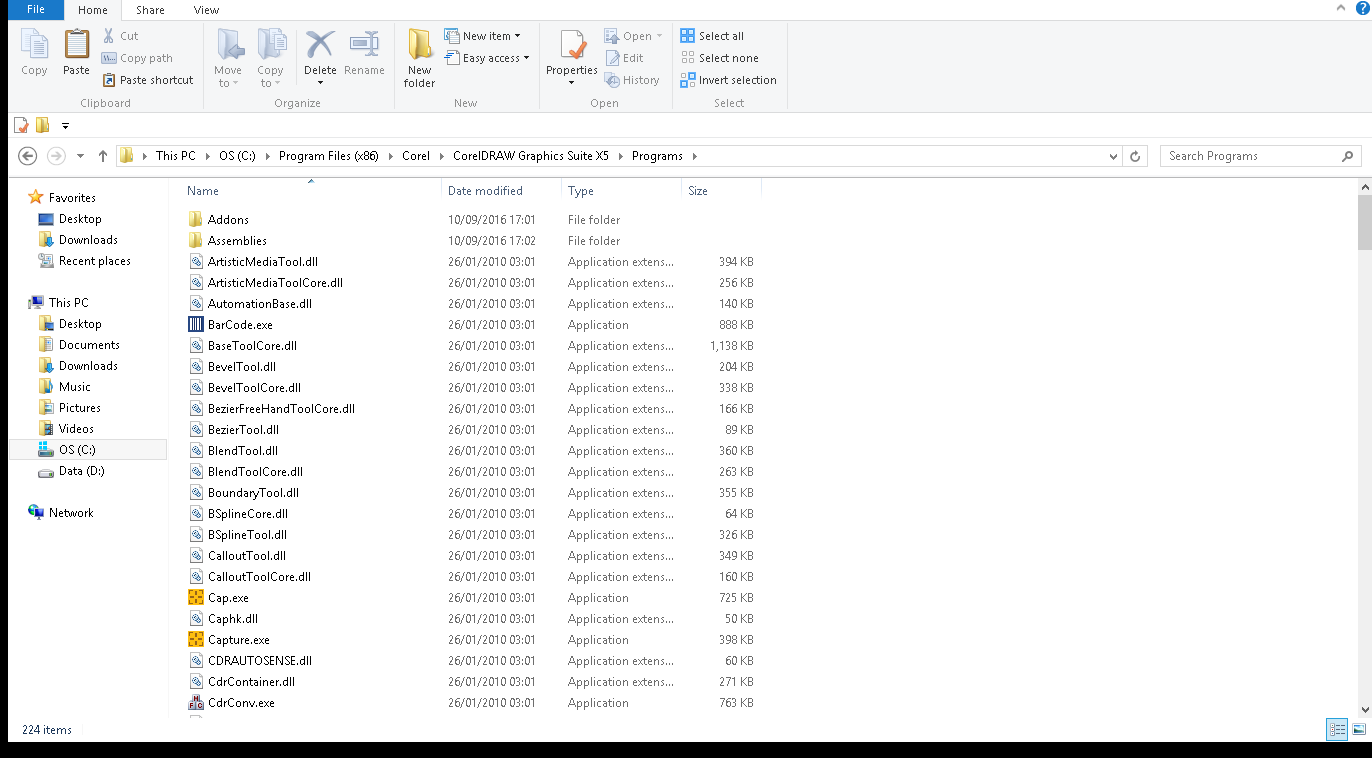Click the red Delete icon
Viewport: 1372px width, 758px height.
[320, 45]
